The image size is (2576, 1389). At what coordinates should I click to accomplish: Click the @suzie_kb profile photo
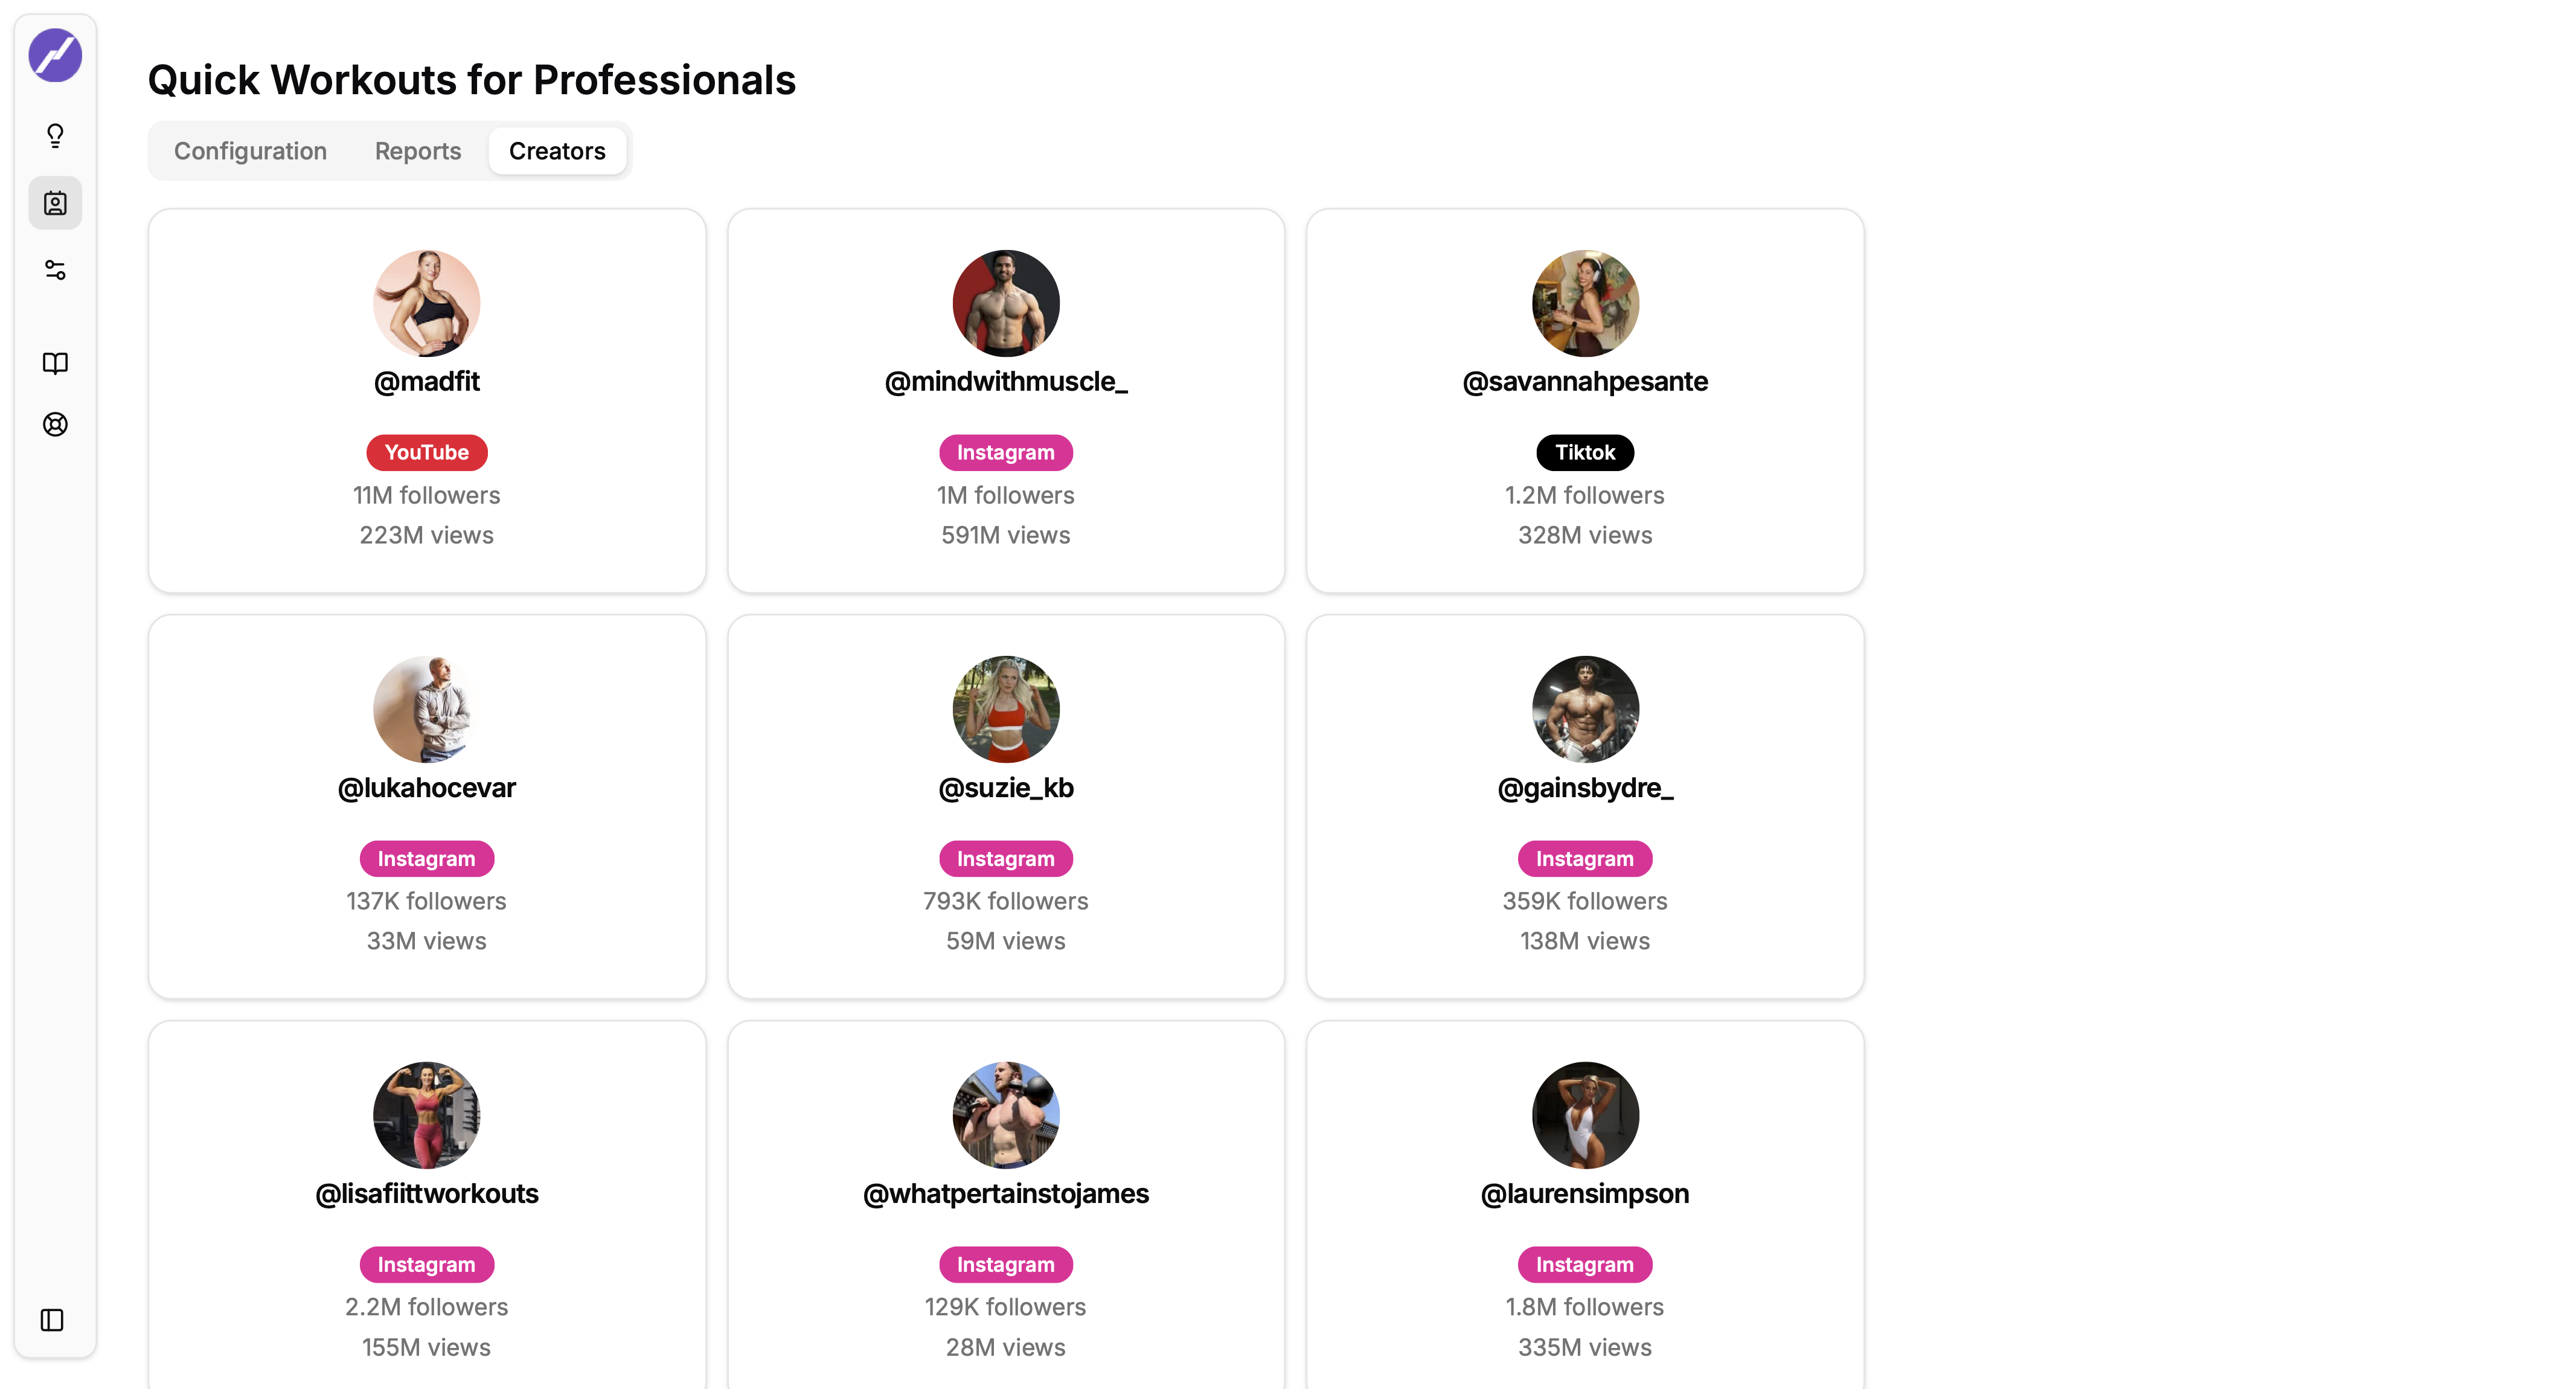[x=1006, y=709]
